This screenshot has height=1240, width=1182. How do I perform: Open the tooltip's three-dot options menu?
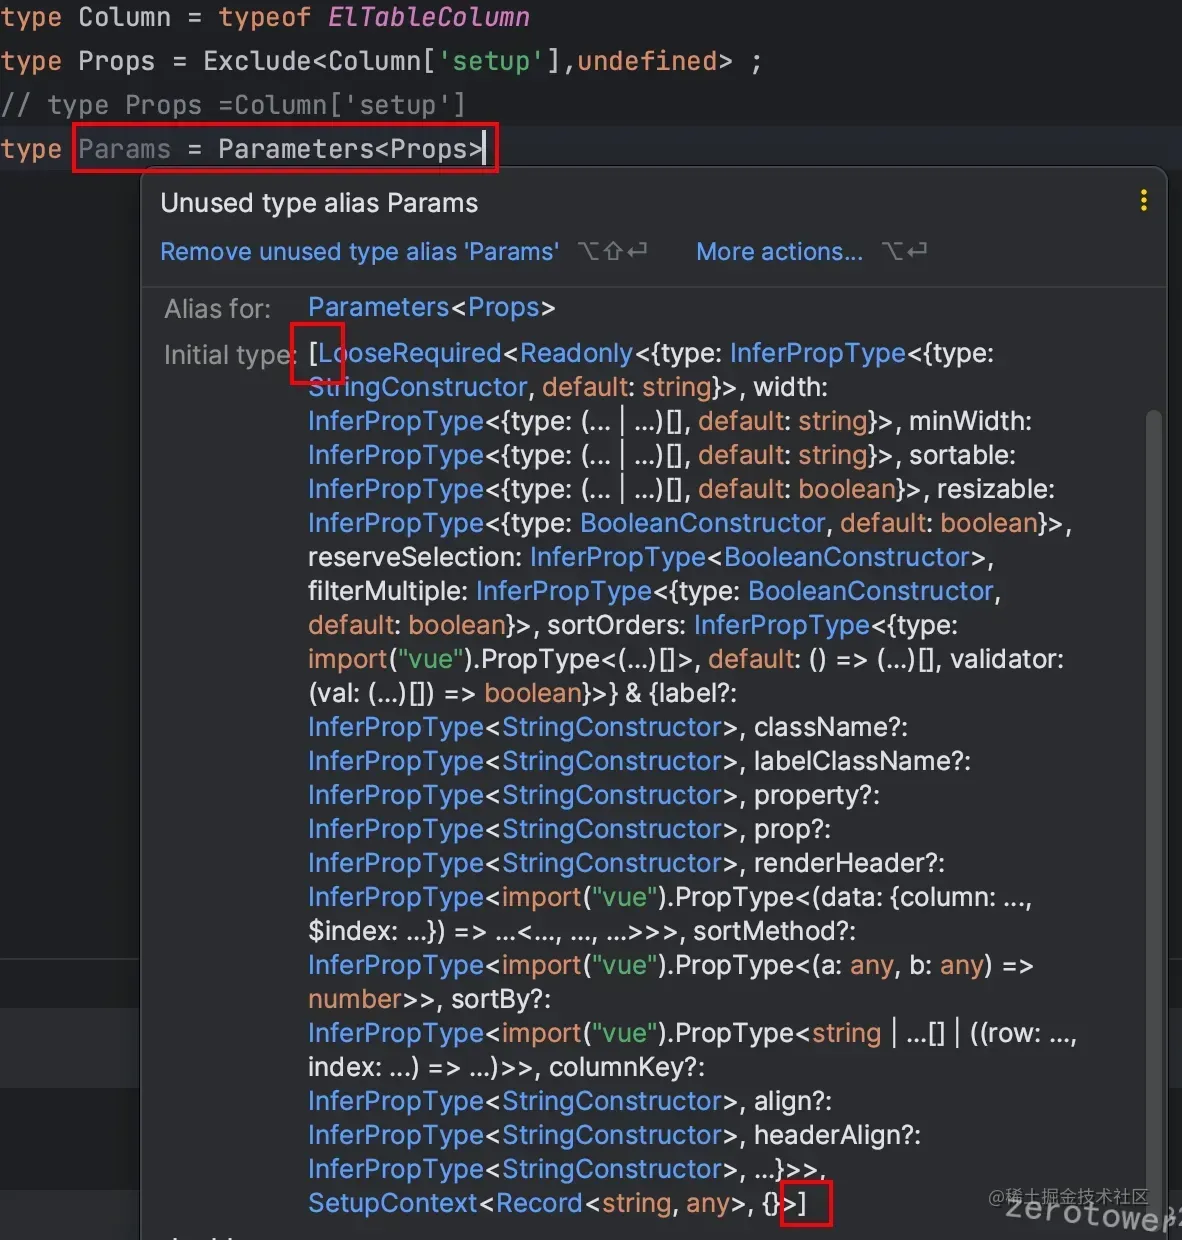(x=1143, y=201)
